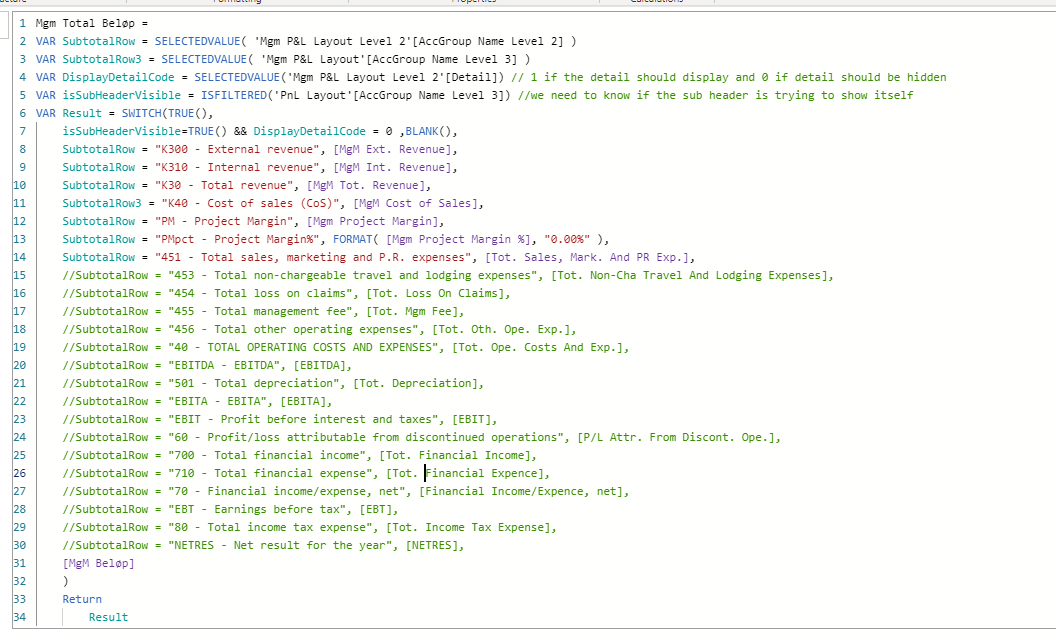Click SELECTEDVALUE on line 2
1056x631 pixels.
pos(197,41)
